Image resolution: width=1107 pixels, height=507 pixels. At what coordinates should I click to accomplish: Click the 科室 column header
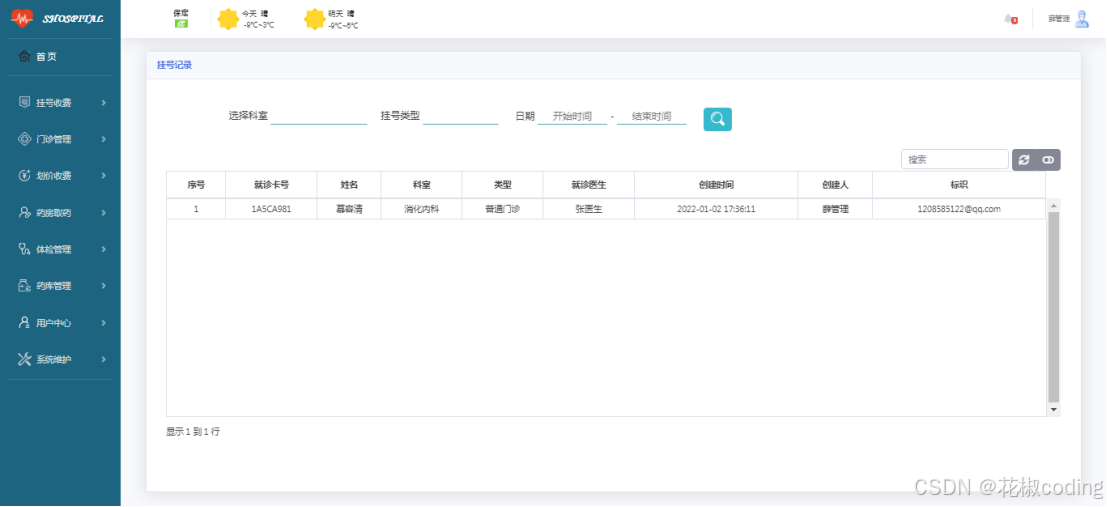(421, 185)
